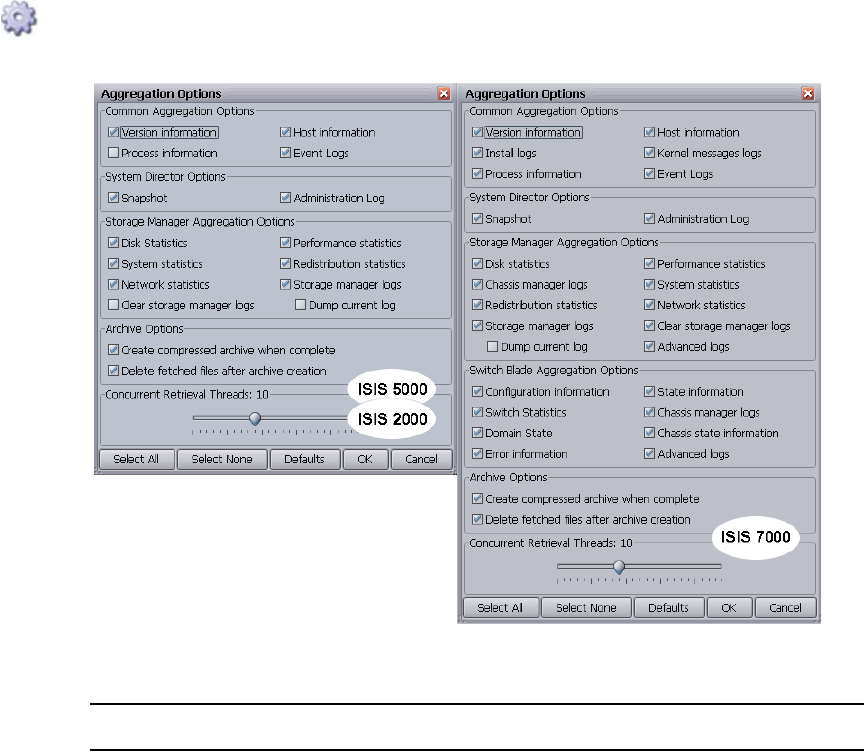Toggle Host information in left dialog
Viewport: 864px width, 751px height.
pyautogui.click(x=285, y=132)
